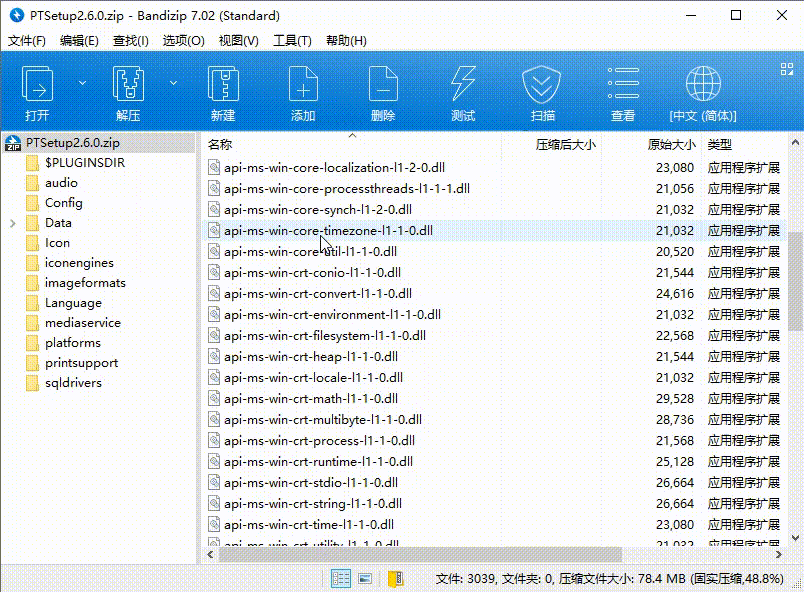Select the sqldrivers folder
The width and height of the screenshot is (804, 592).
click(x=73, y=382)
